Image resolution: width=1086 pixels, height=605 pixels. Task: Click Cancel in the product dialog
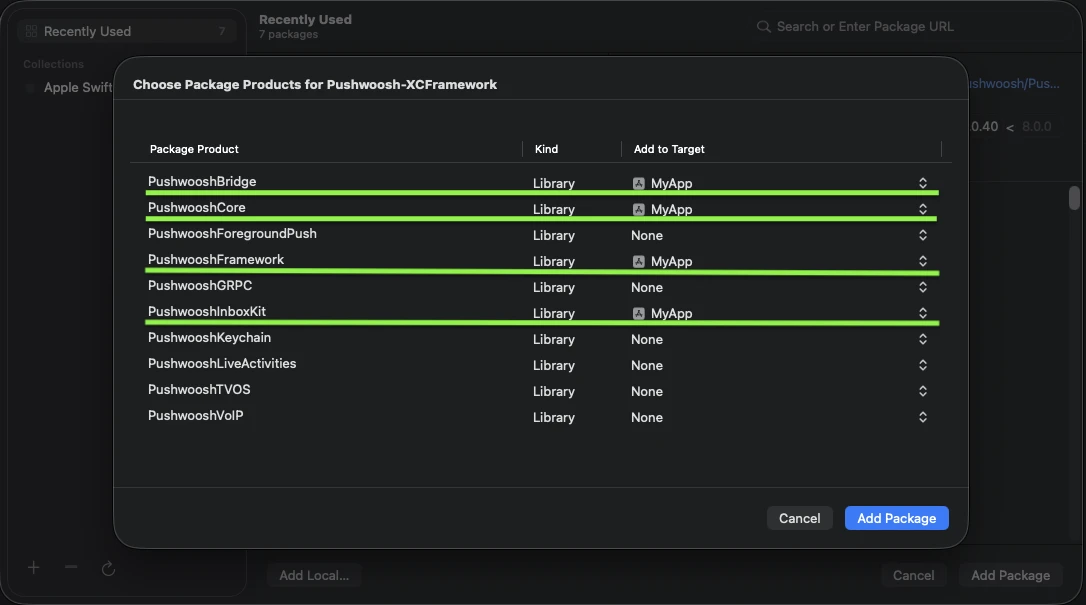[x=799, y=518]
